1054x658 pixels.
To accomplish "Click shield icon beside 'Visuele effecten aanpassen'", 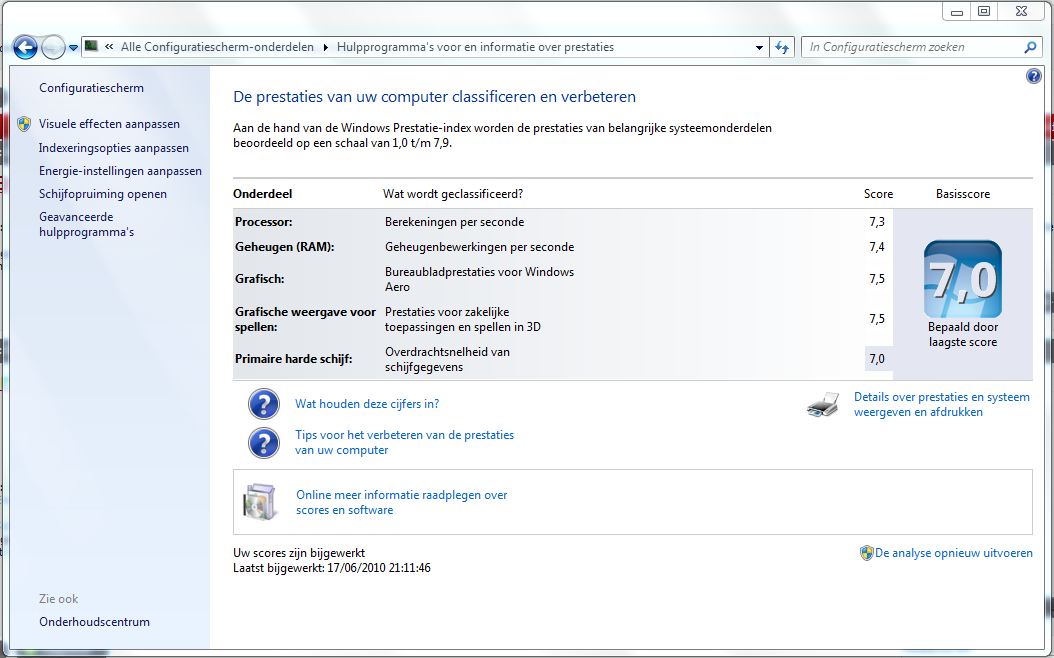I will [24, 124].
